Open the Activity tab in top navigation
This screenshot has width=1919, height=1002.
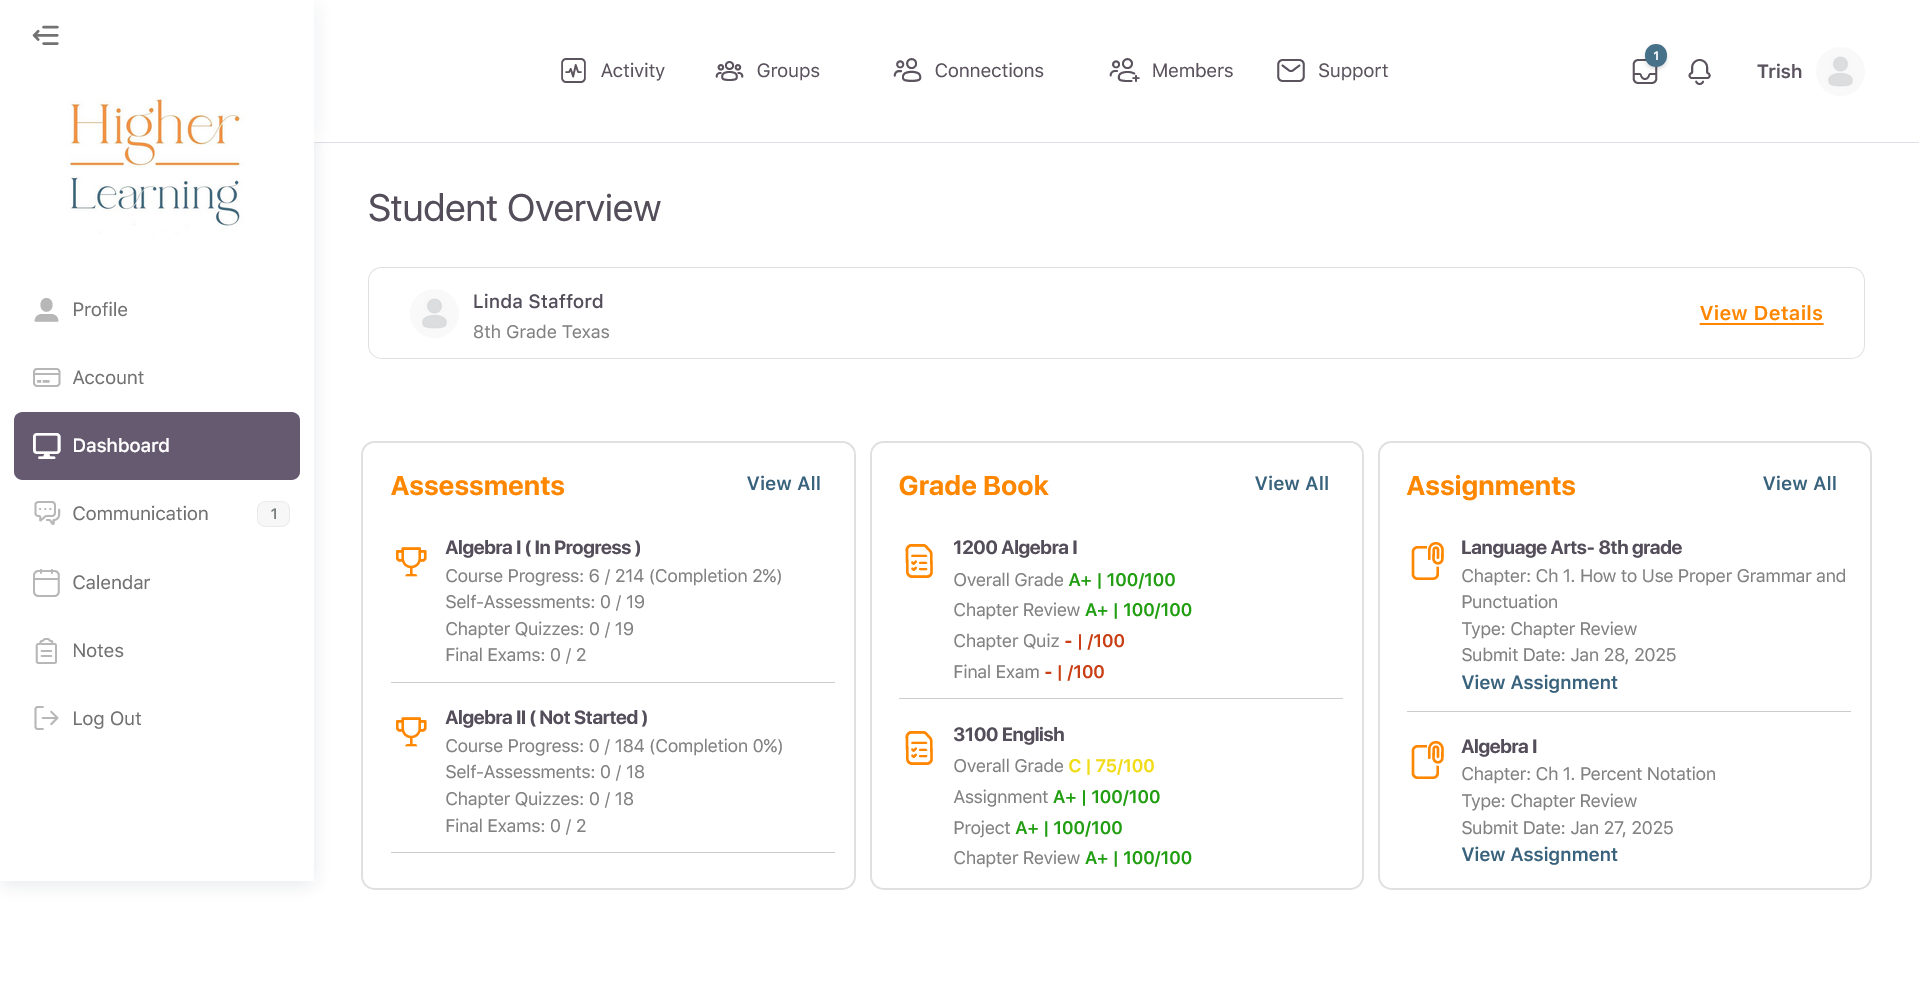pos(613,71)
